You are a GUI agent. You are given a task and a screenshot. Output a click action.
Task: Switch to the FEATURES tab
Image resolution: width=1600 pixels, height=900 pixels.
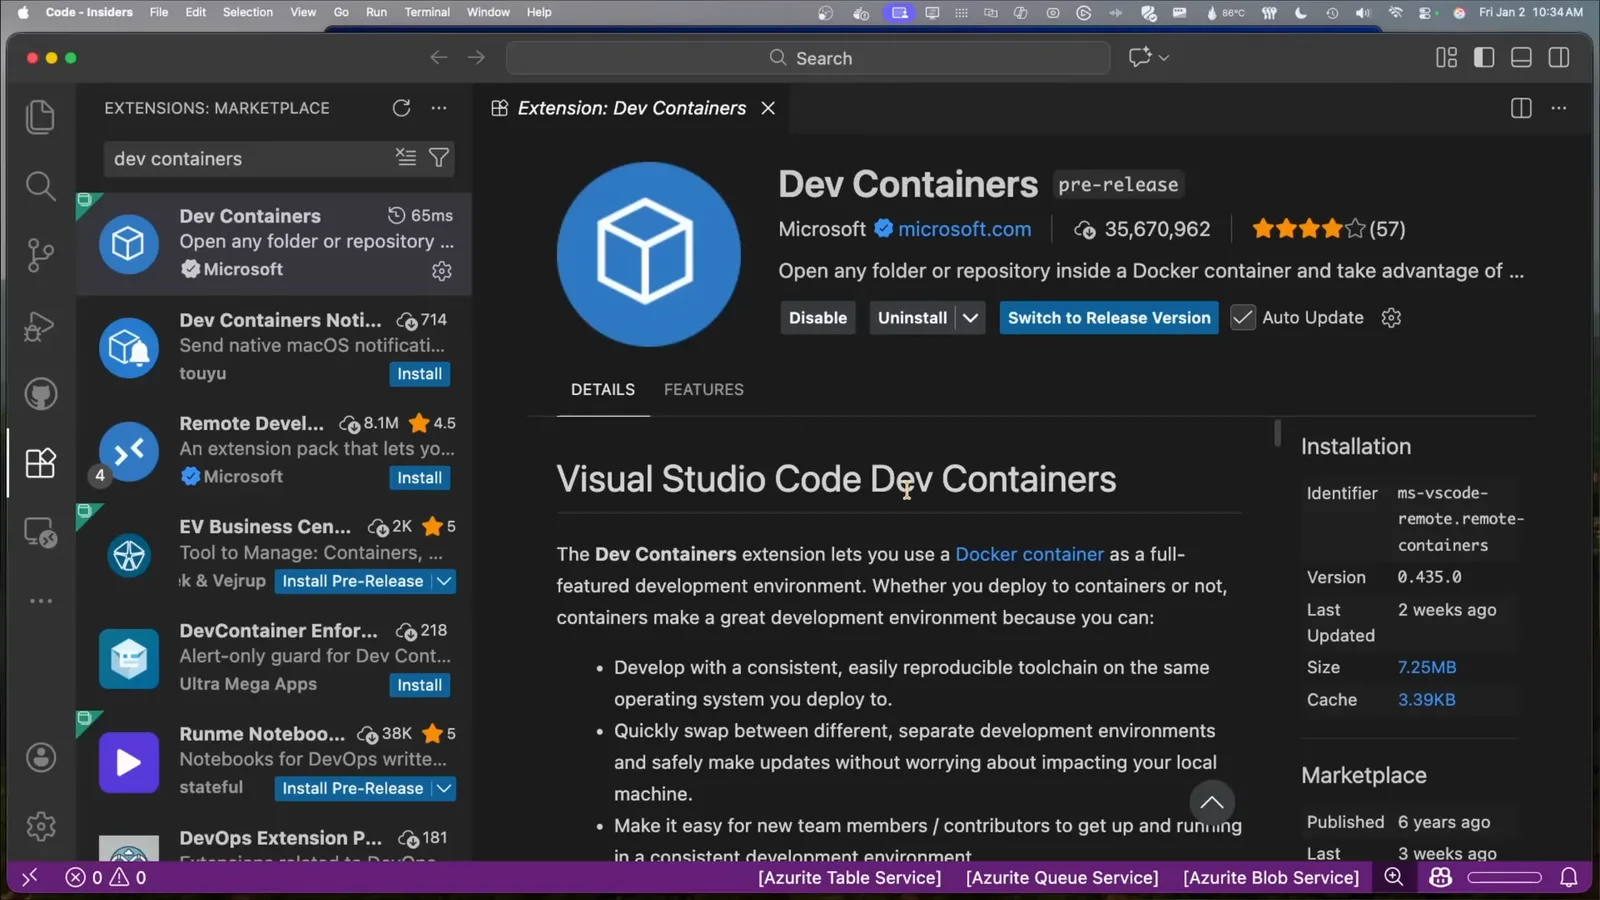pyautogui.click(x=704, y=389)
